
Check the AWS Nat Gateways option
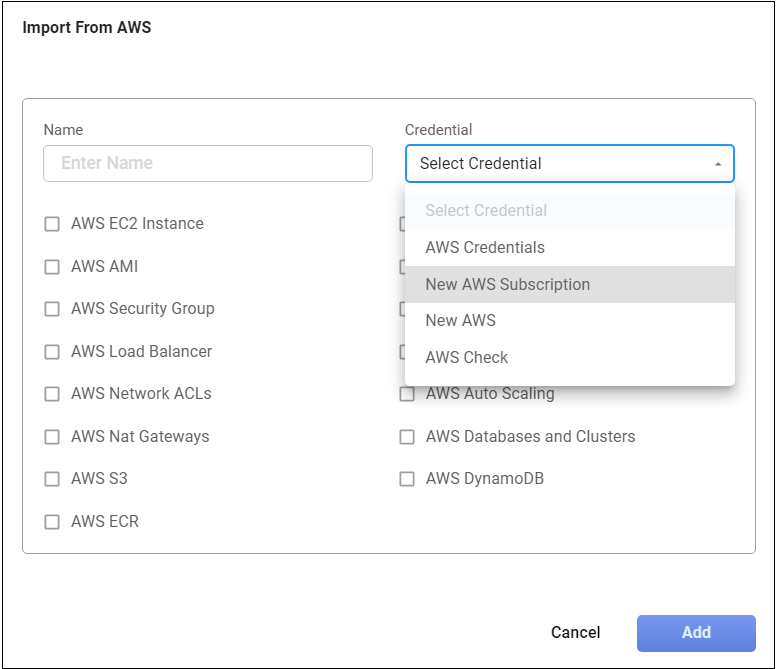point(52,437)
